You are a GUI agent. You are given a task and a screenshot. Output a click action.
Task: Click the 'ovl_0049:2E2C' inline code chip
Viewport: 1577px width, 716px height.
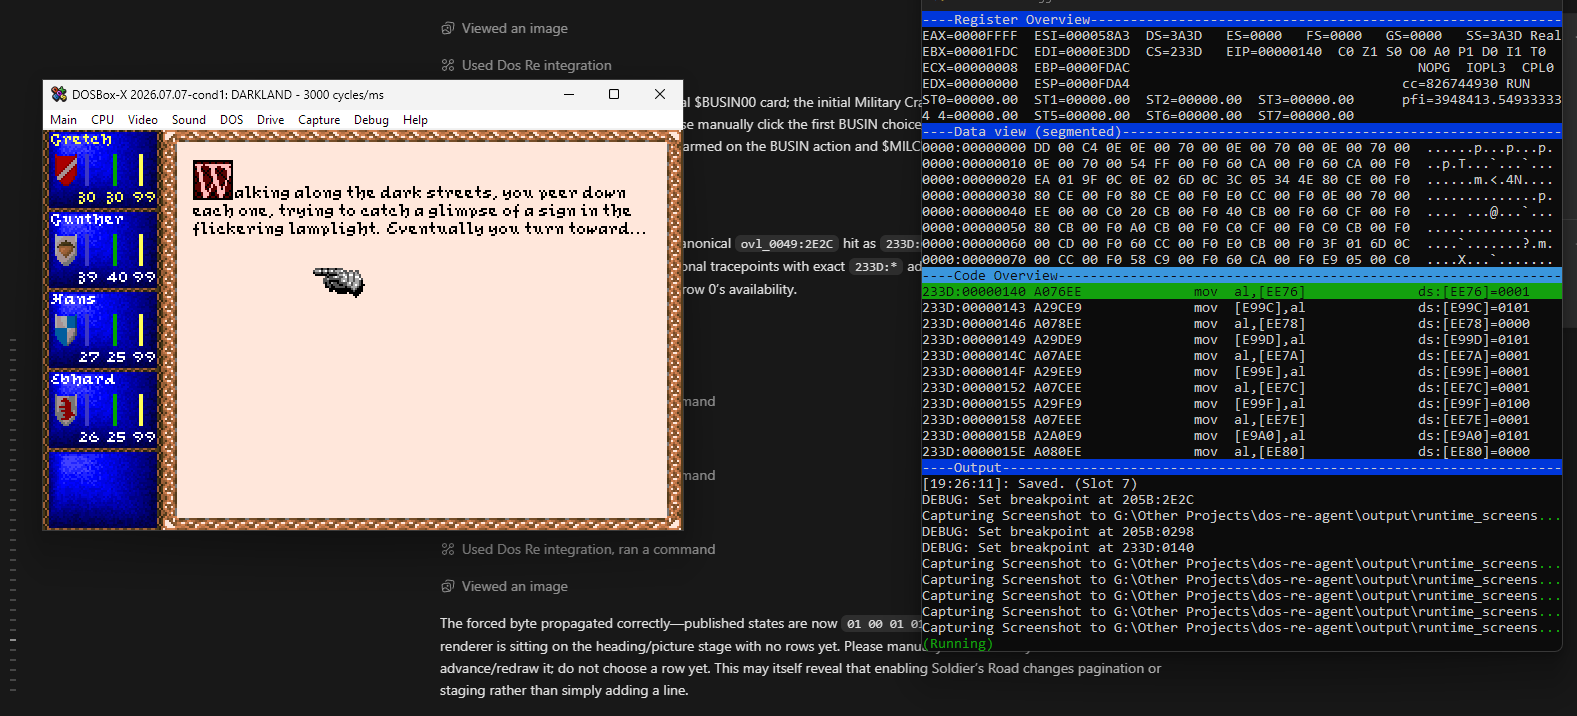tap(787, 244)
